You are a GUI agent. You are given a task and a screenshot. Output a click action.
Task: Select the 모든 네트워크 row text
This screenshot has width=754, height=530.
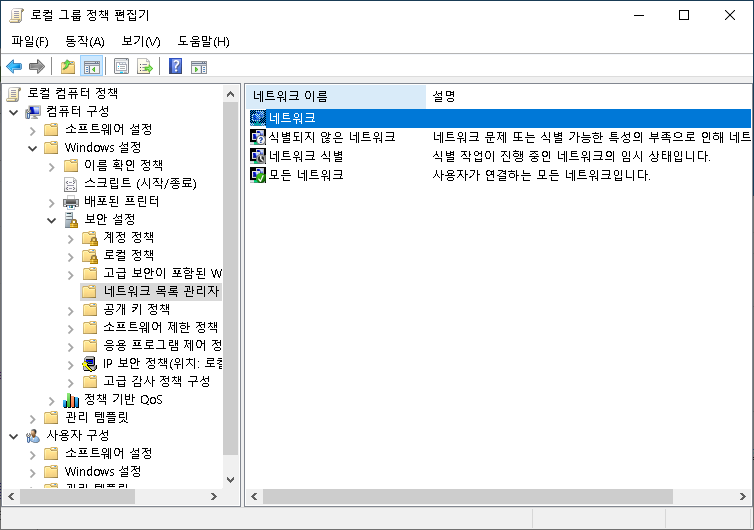pos(306,175)
